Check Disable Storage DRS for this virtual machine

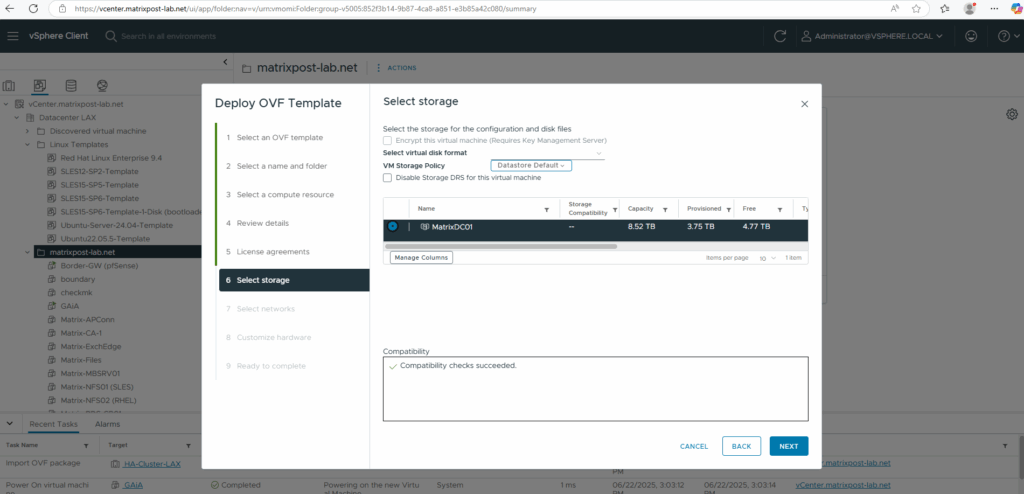(387, 178)
